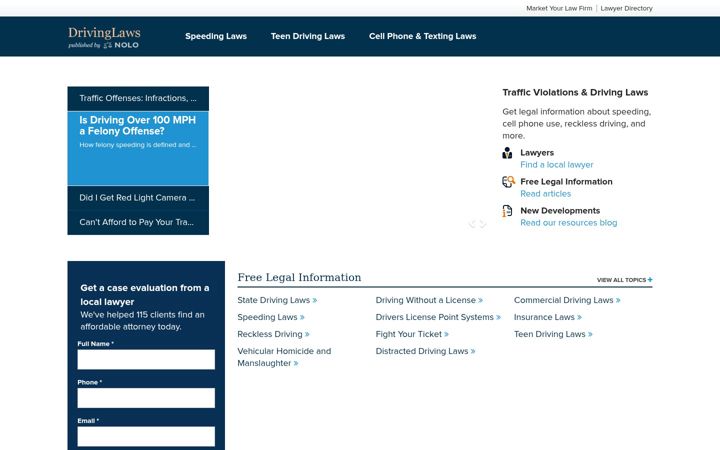Open Vehicular Homicide and Manslaughter topic
This screenshot has height=450, width=720.
click(x=284, y=357)
